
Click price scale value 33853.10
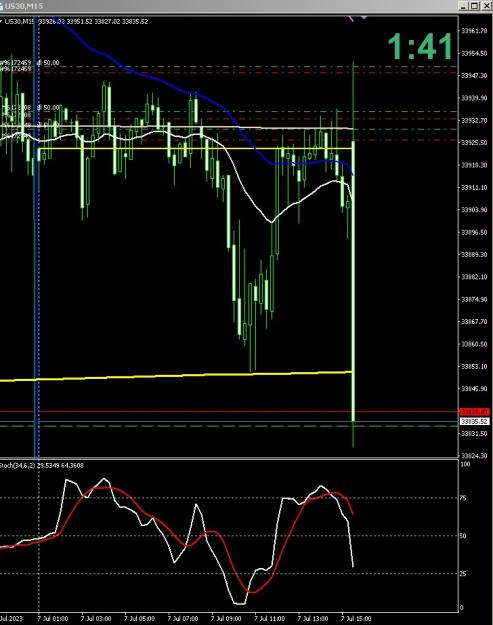pyautogui.click(x=474, y=366)
